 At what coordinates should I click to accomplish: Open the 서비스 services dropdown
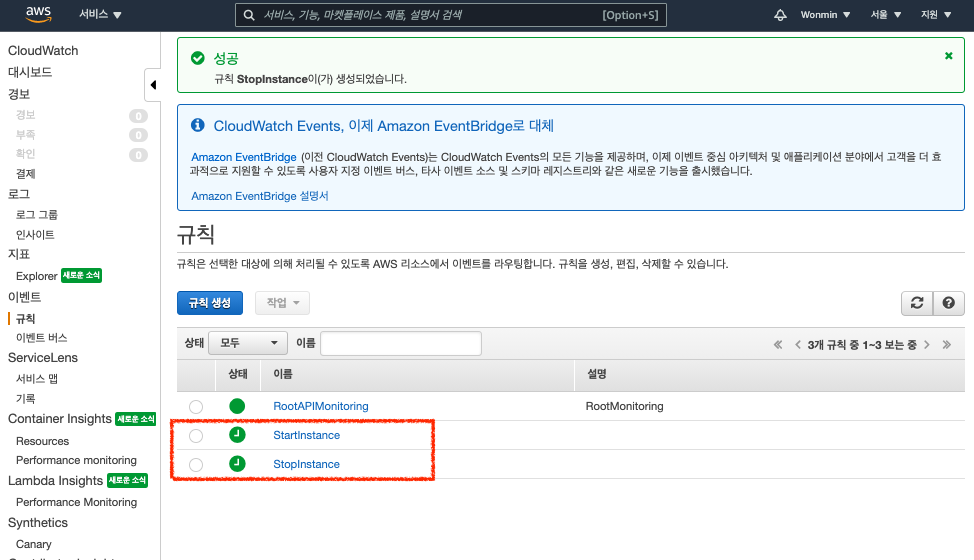click(x=100, y=14)
